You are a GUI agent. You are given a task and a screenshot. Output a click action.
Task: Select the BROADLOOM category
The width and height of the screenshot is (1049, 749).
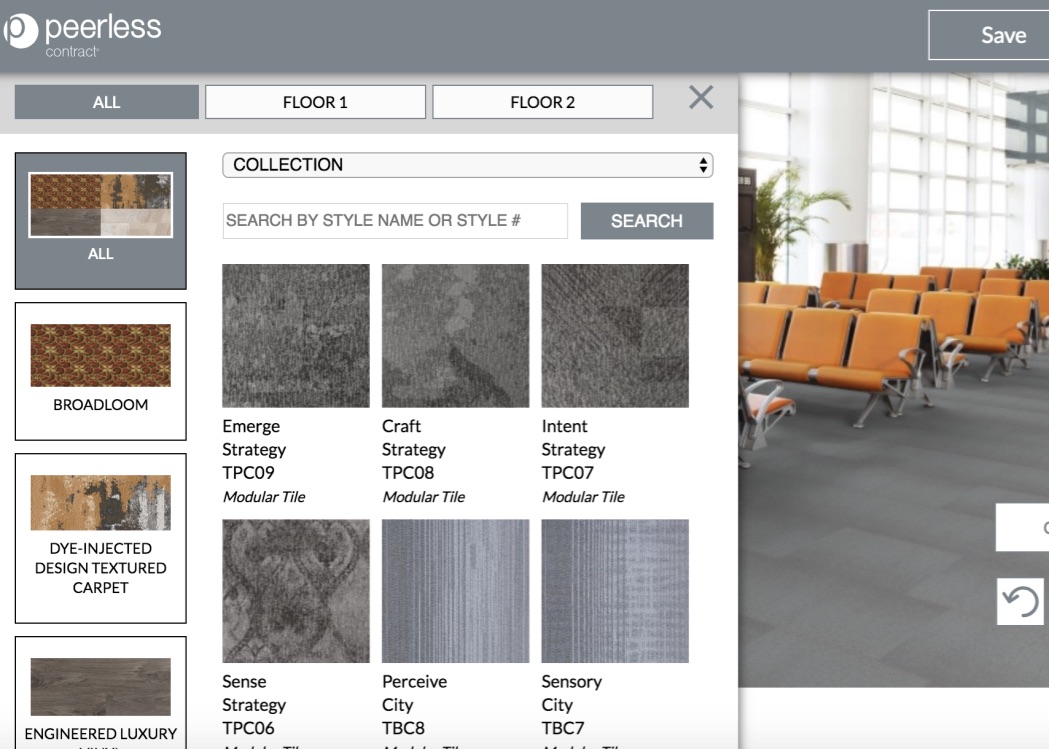[101, 370]
